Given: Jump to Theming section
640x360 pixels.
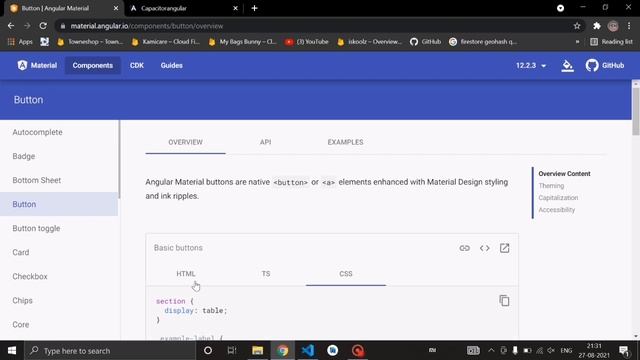Looking at the screenshot, I should click(x=551, y=186).
